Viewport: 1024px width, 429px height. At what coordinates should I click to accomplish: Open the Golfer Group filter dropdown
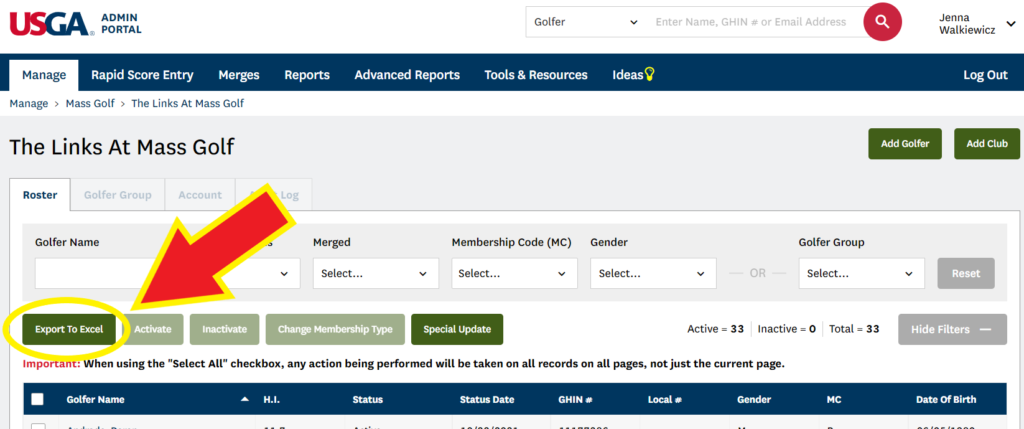point(861,274)
